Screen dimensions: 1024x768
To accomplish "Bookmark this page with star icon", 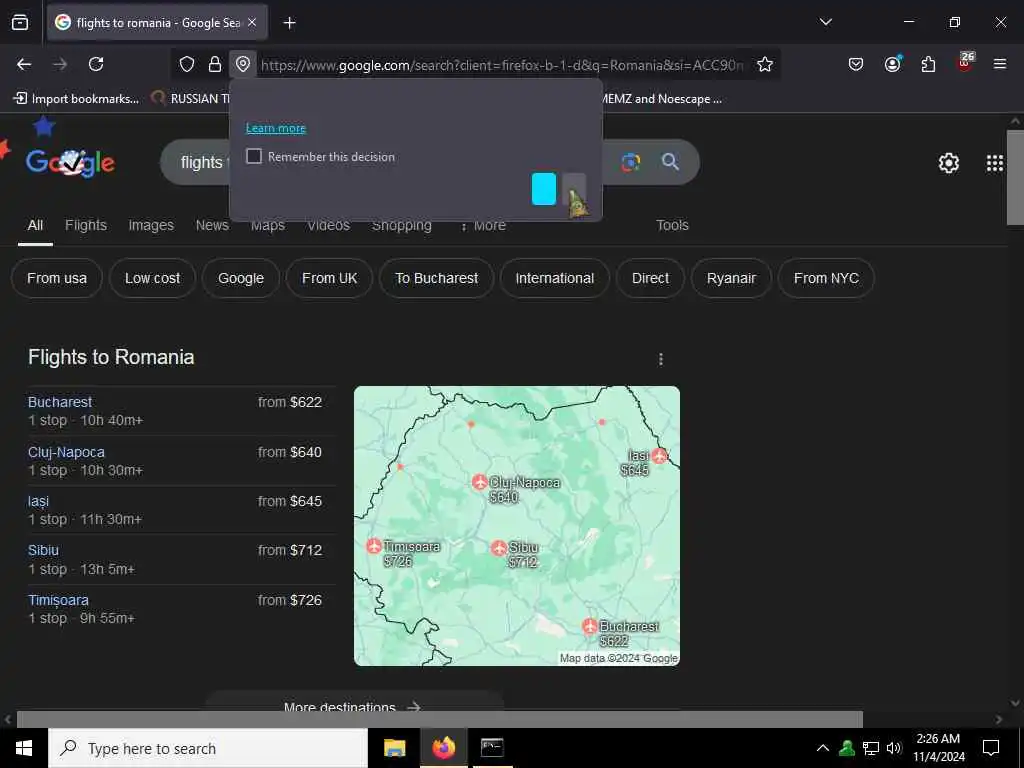I will click(765, 64).
